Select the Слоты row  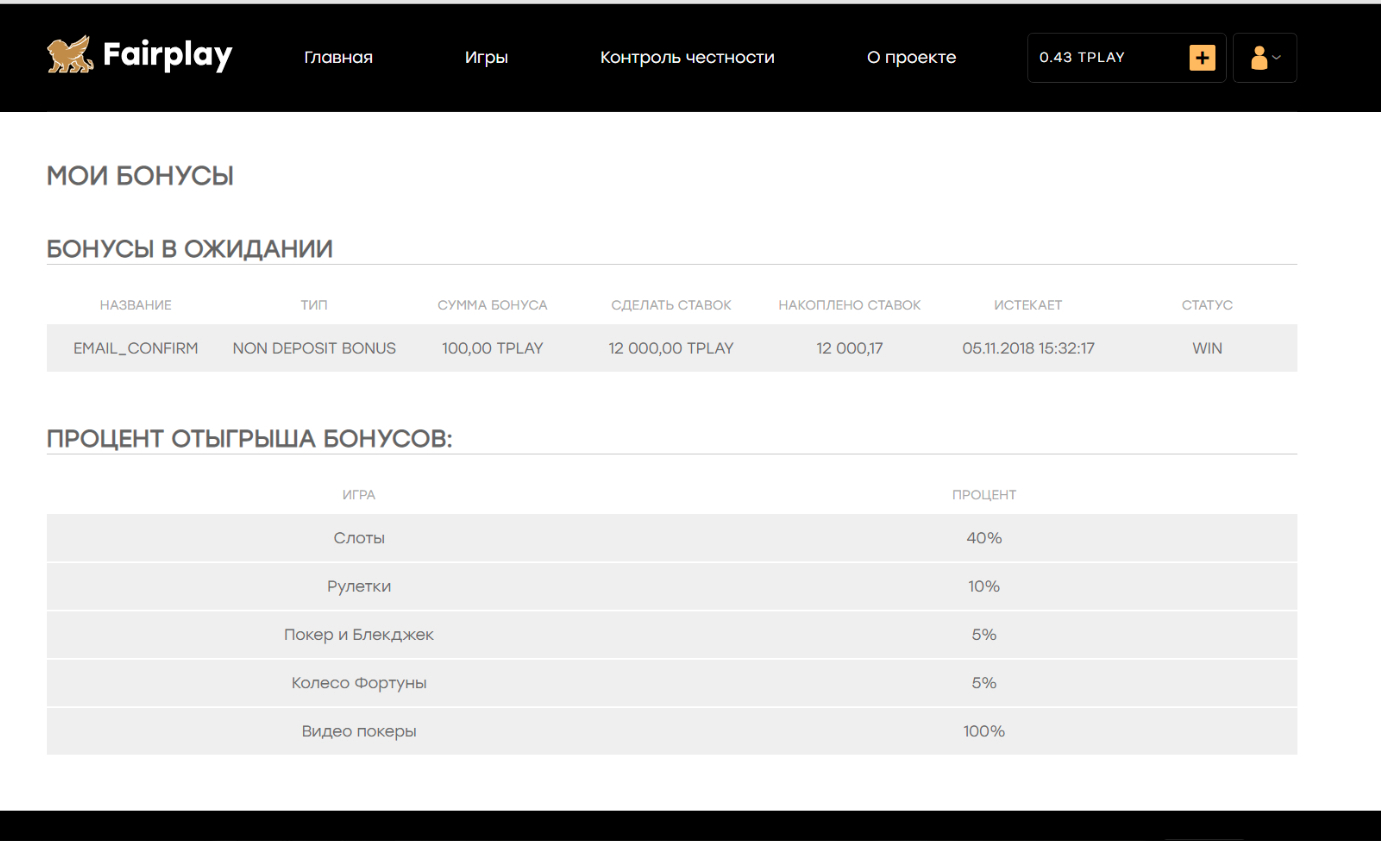[359, 539]
